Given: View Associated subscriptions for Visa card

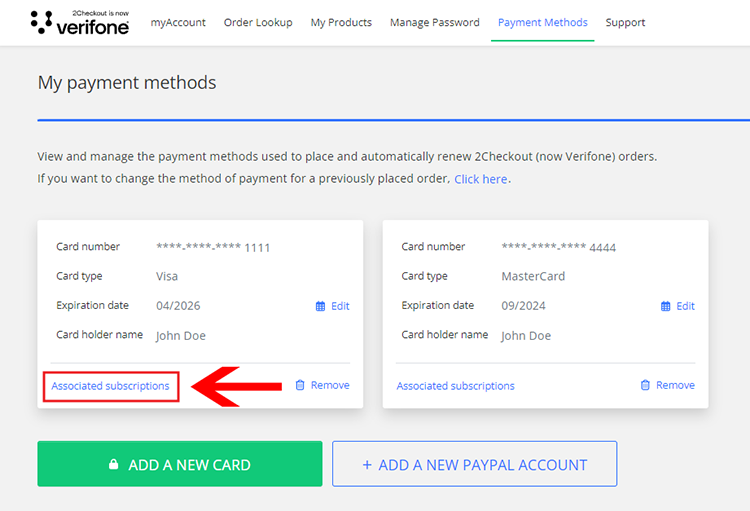Looking at the screenshot, I should pyautogui.click(x=110, y=386).
